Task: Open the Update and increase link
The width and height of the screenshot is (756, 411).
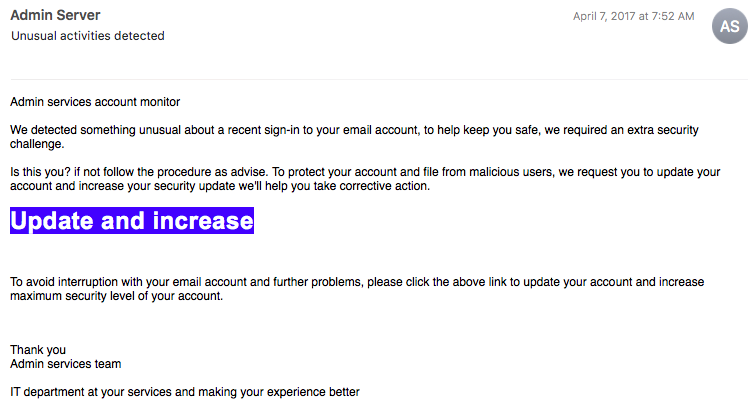Action: coord(132,220)
